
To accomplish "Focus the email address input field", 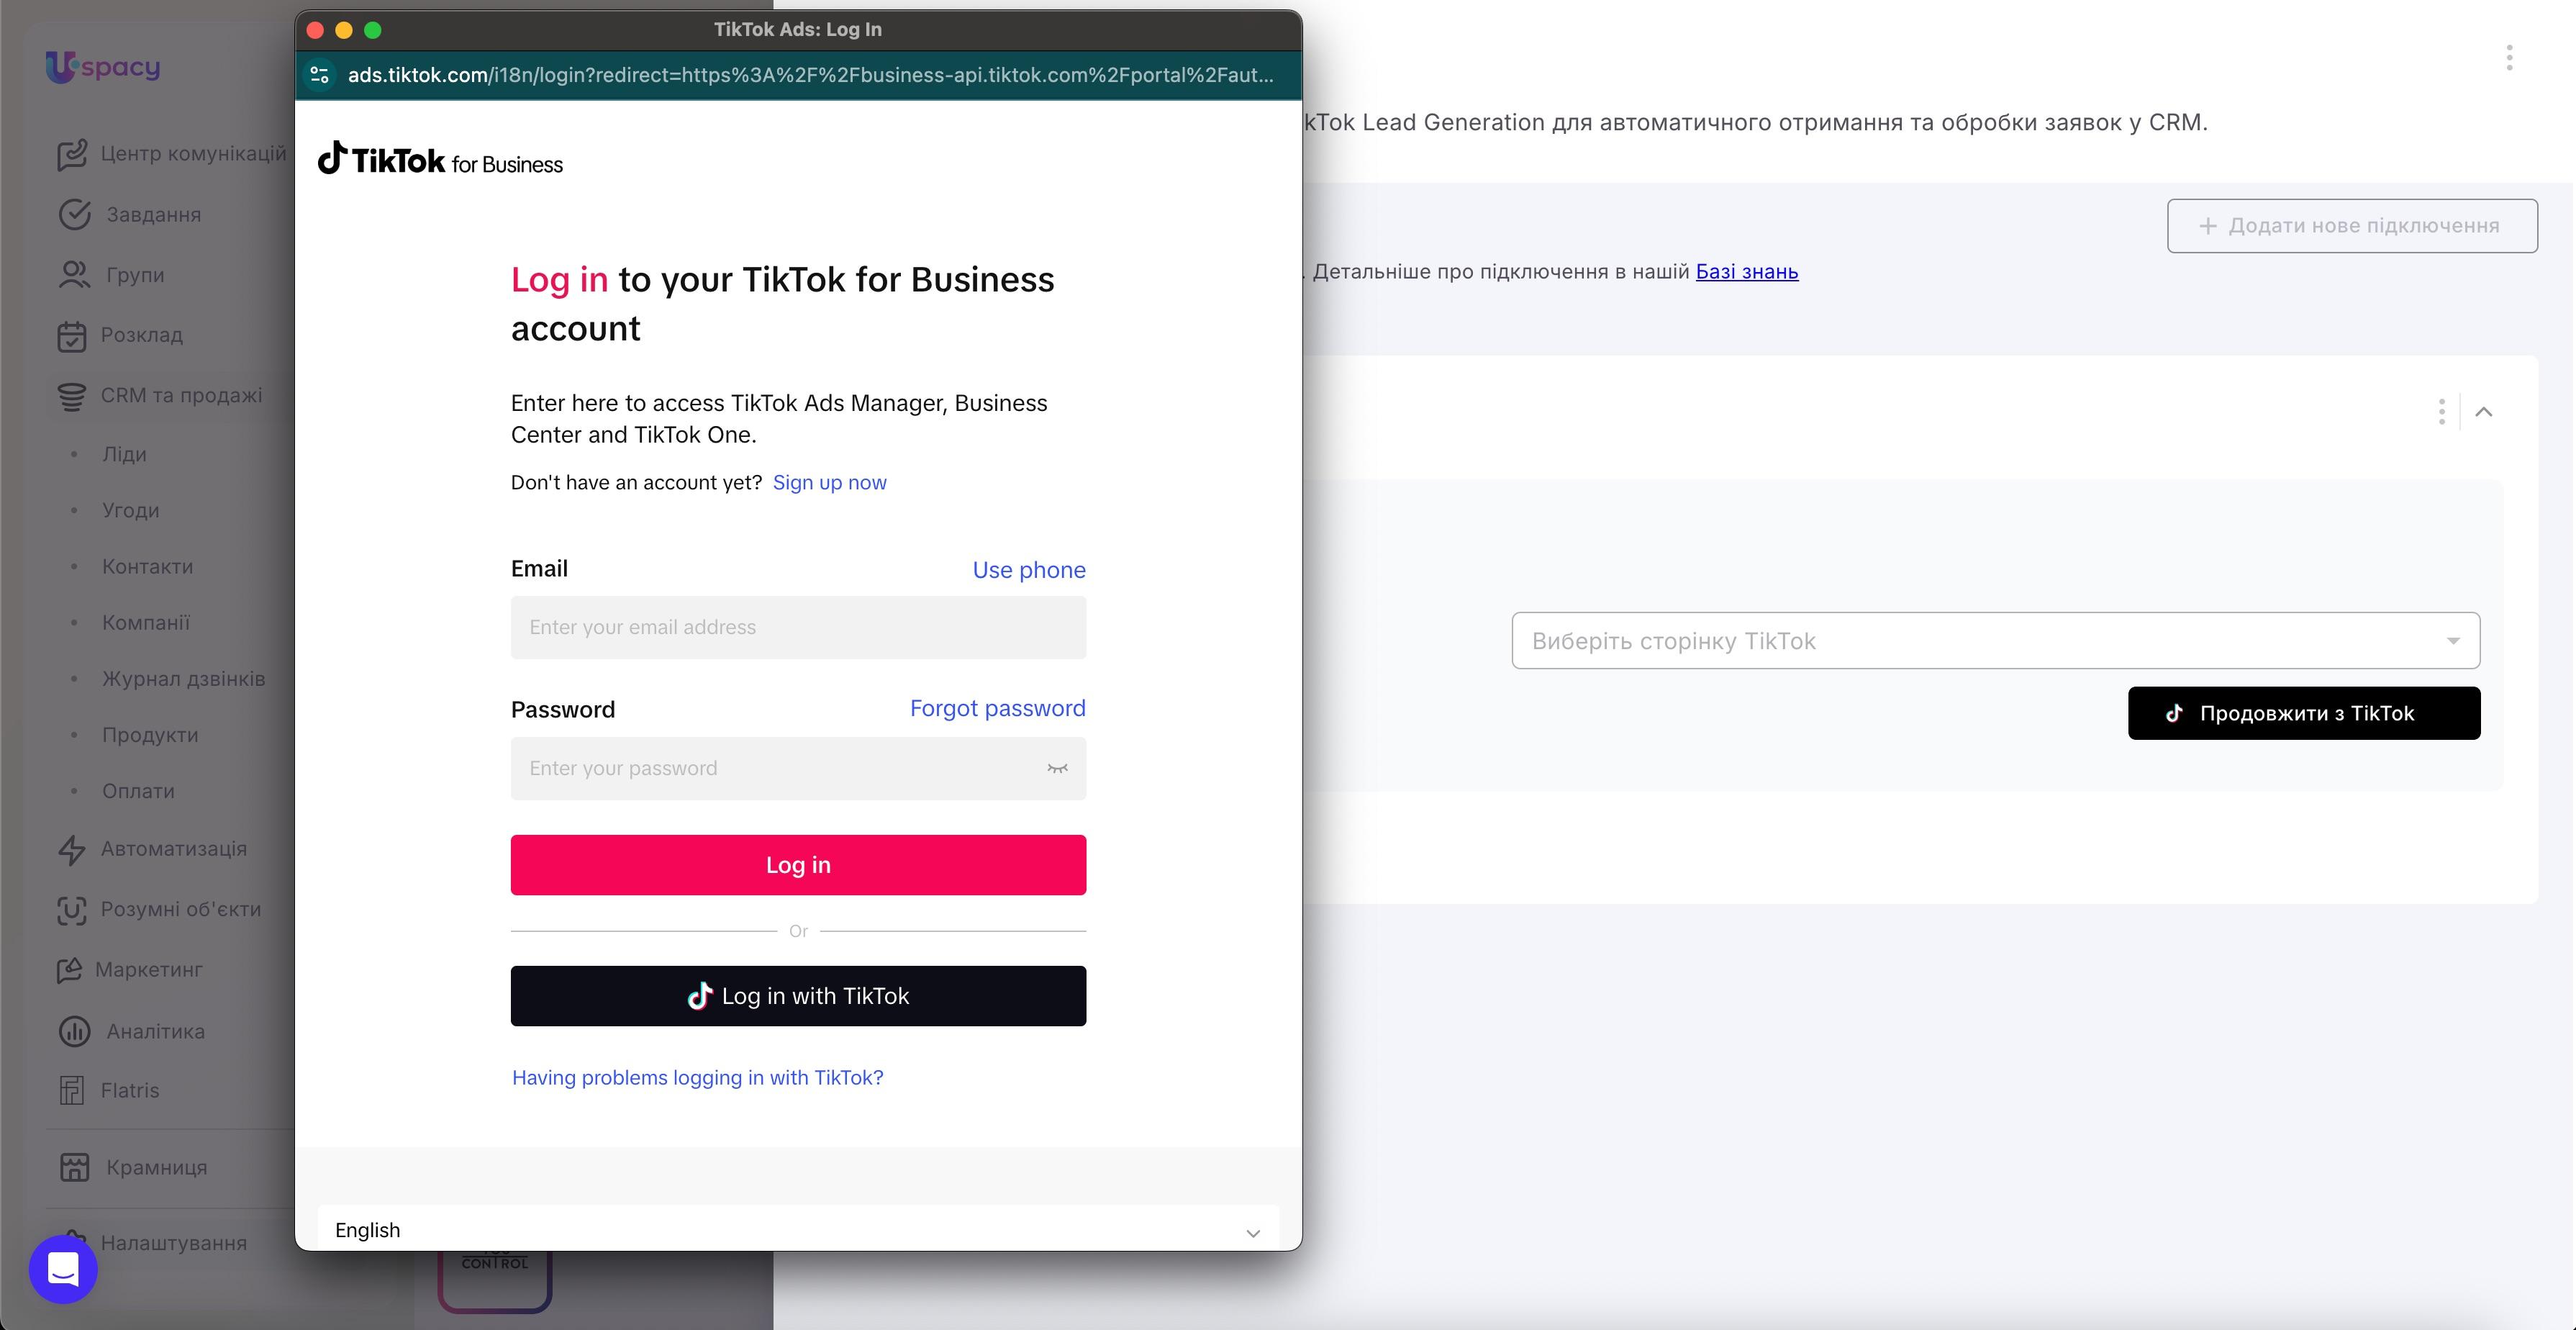I will tap(798, 627).
